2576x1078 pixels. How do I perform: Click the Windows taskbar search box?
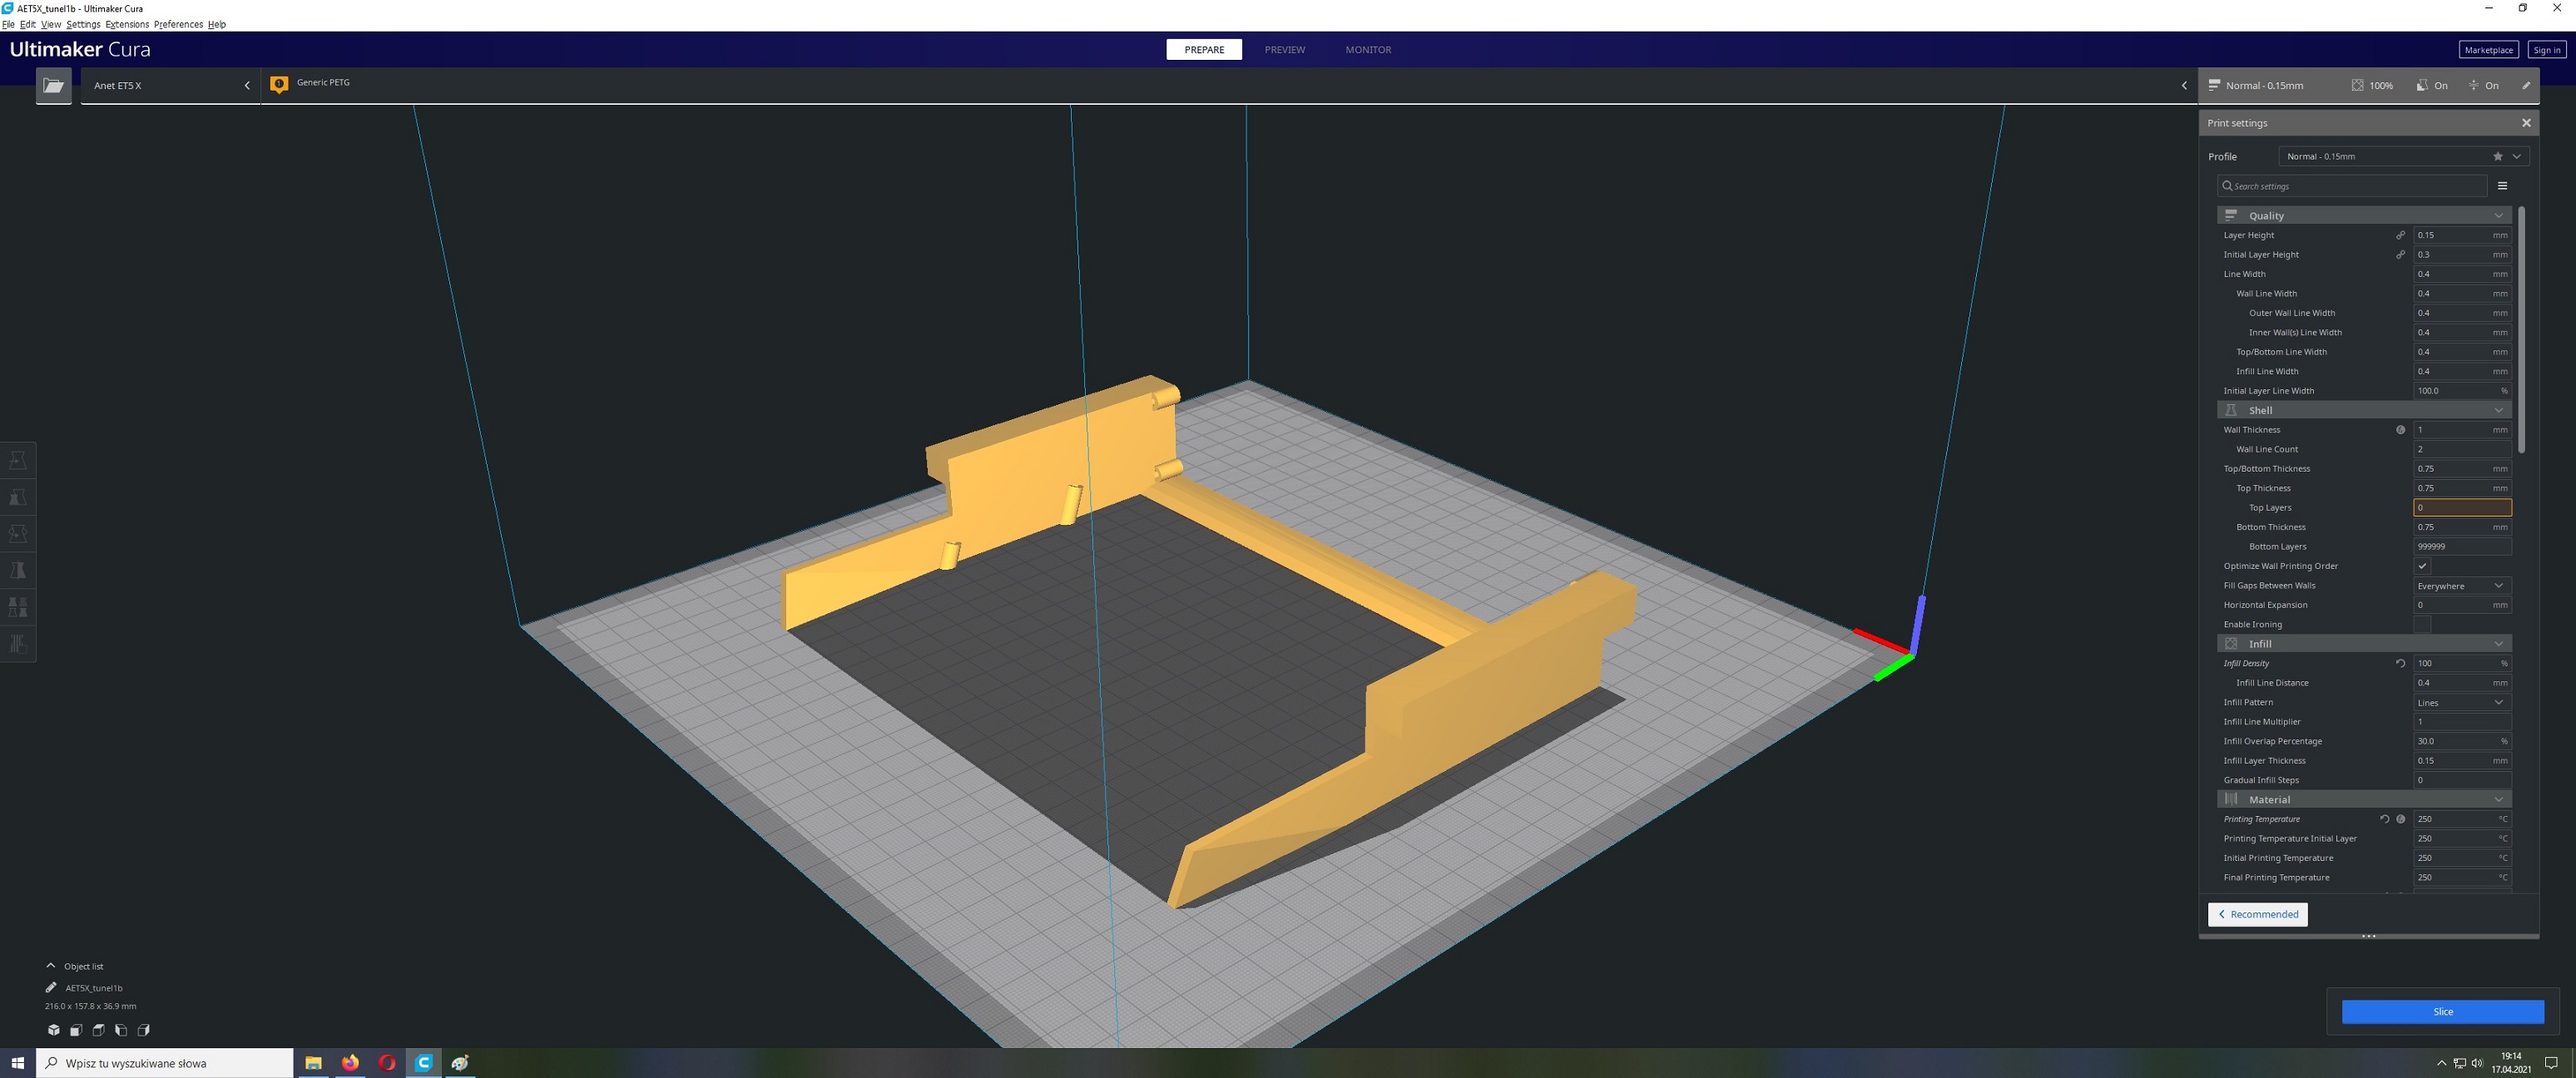[x=165, y=1063]
